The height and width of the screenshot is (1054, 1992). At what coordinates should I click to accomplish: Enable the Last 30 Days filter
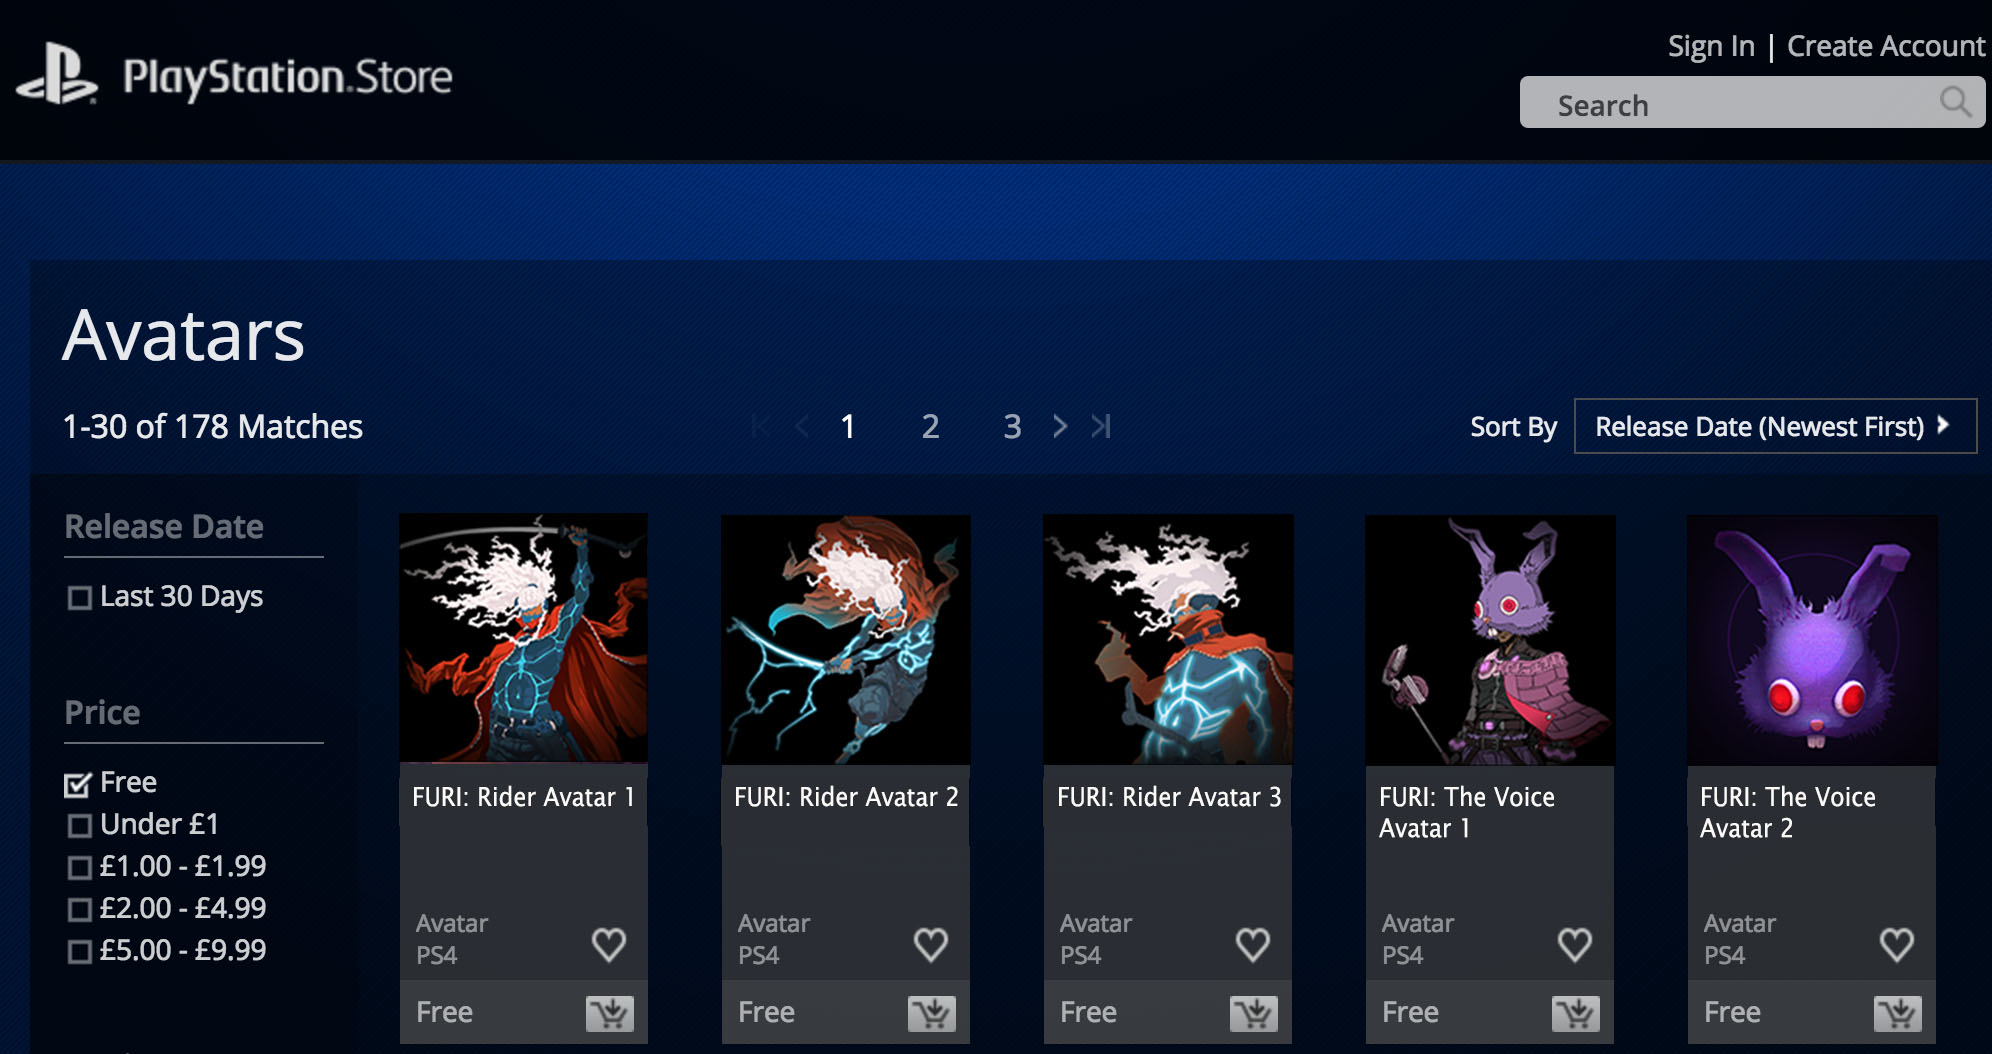point(79,598)
